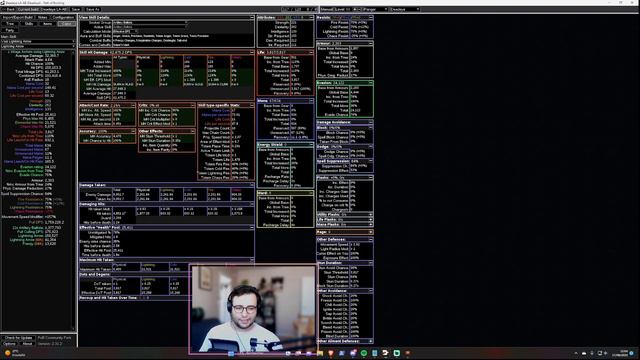Screen dimensions: 640x360
Task: Collapse the Skill Hit Damage section
Action: click(x=252, y=52)
